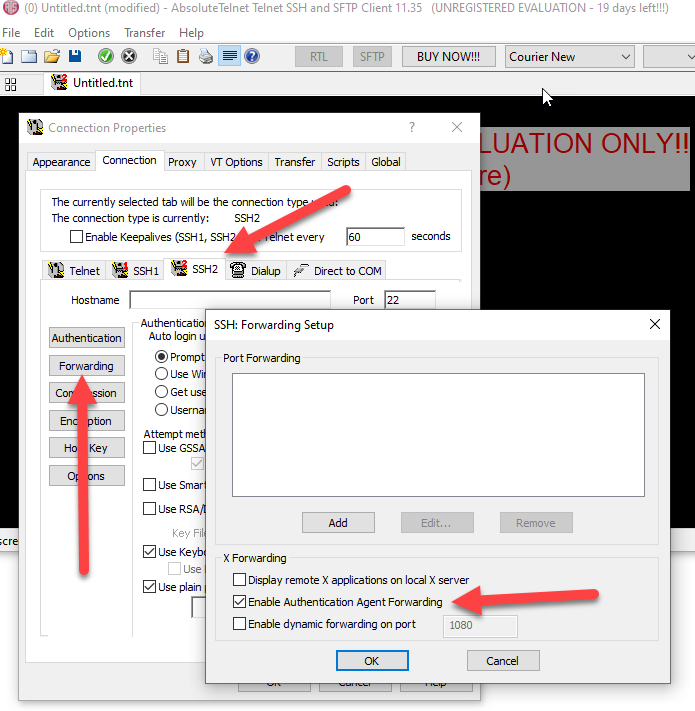Click the dynamic forwarding port 1080 field
The width and height of the screenshot is (695, 711).
pos(480,626)
